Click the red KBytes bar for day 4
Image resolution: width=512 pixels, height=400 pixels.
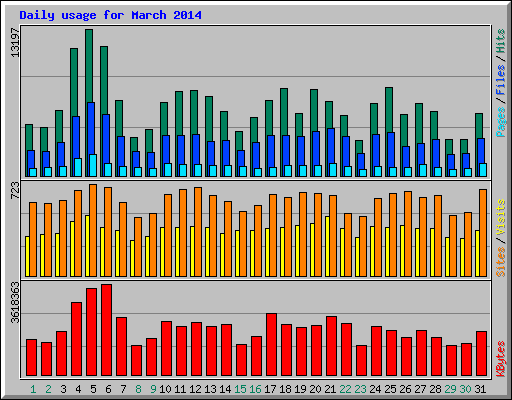76,339
